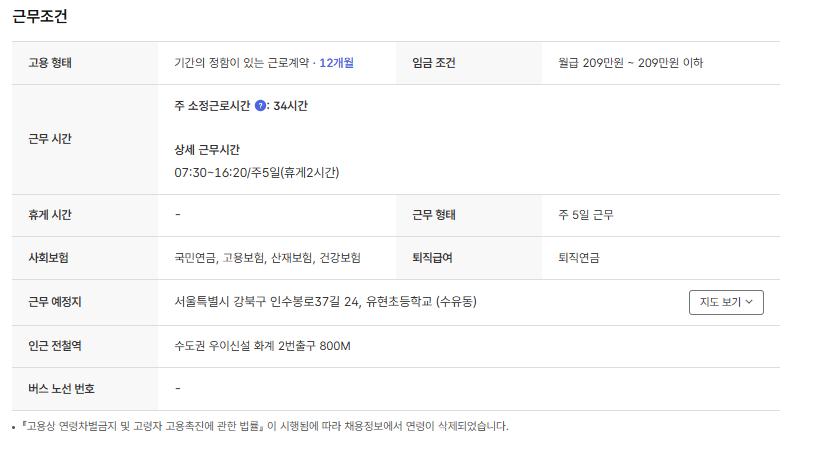Click the 사회보험 insurance list text
The width and height of the screenshot is (833, 470).
click(x=267, y=257)
